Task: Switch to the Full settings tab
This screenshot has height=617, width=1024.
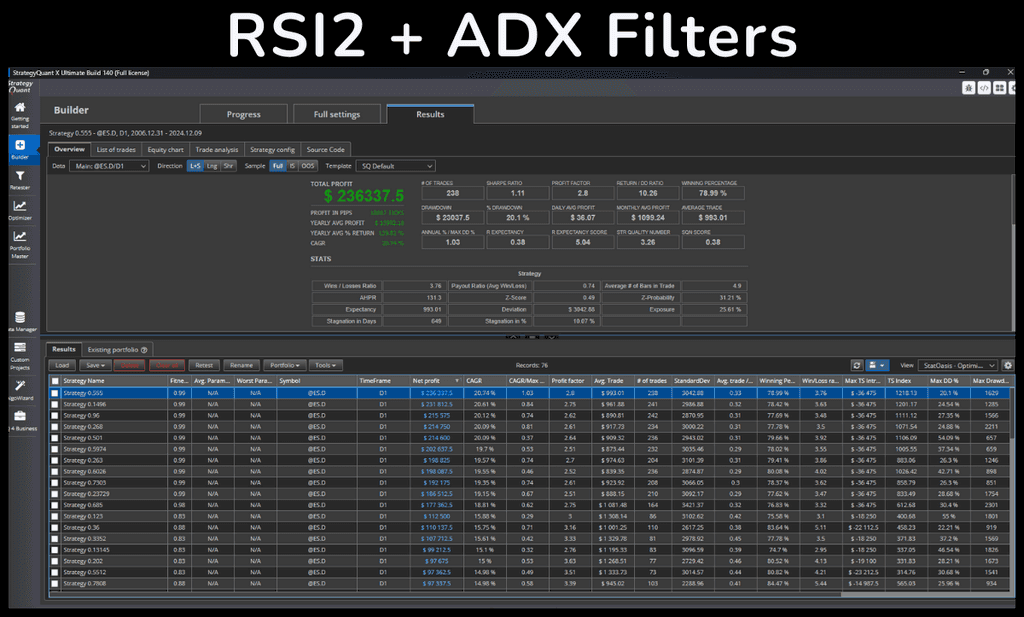Action: click(337, 114)
